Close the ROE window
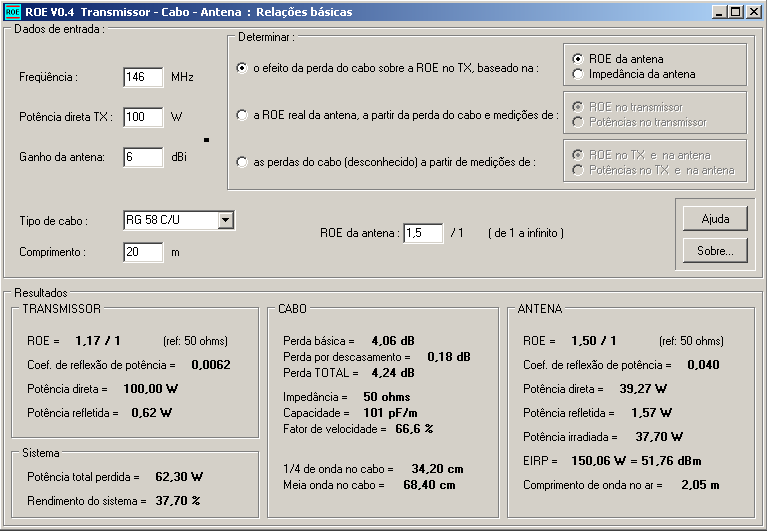The image size is (767, 531). (x=754, y=12)
